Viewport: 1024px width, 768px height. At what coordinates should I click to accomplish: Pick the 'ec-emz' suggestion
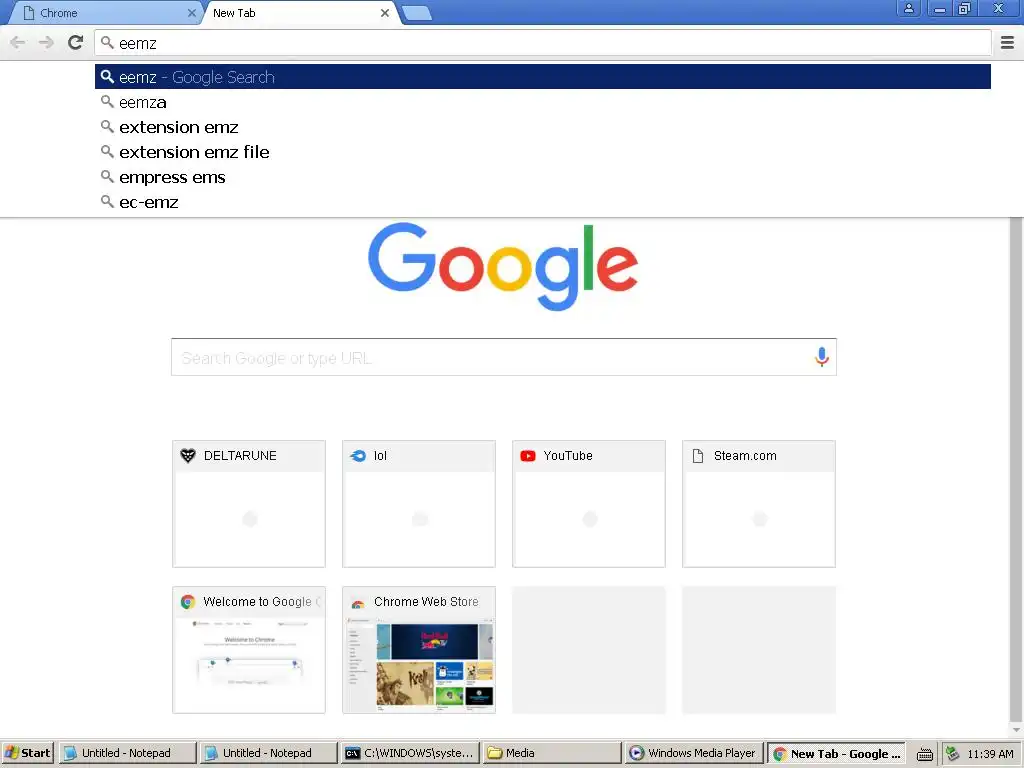tap(543, 202)
